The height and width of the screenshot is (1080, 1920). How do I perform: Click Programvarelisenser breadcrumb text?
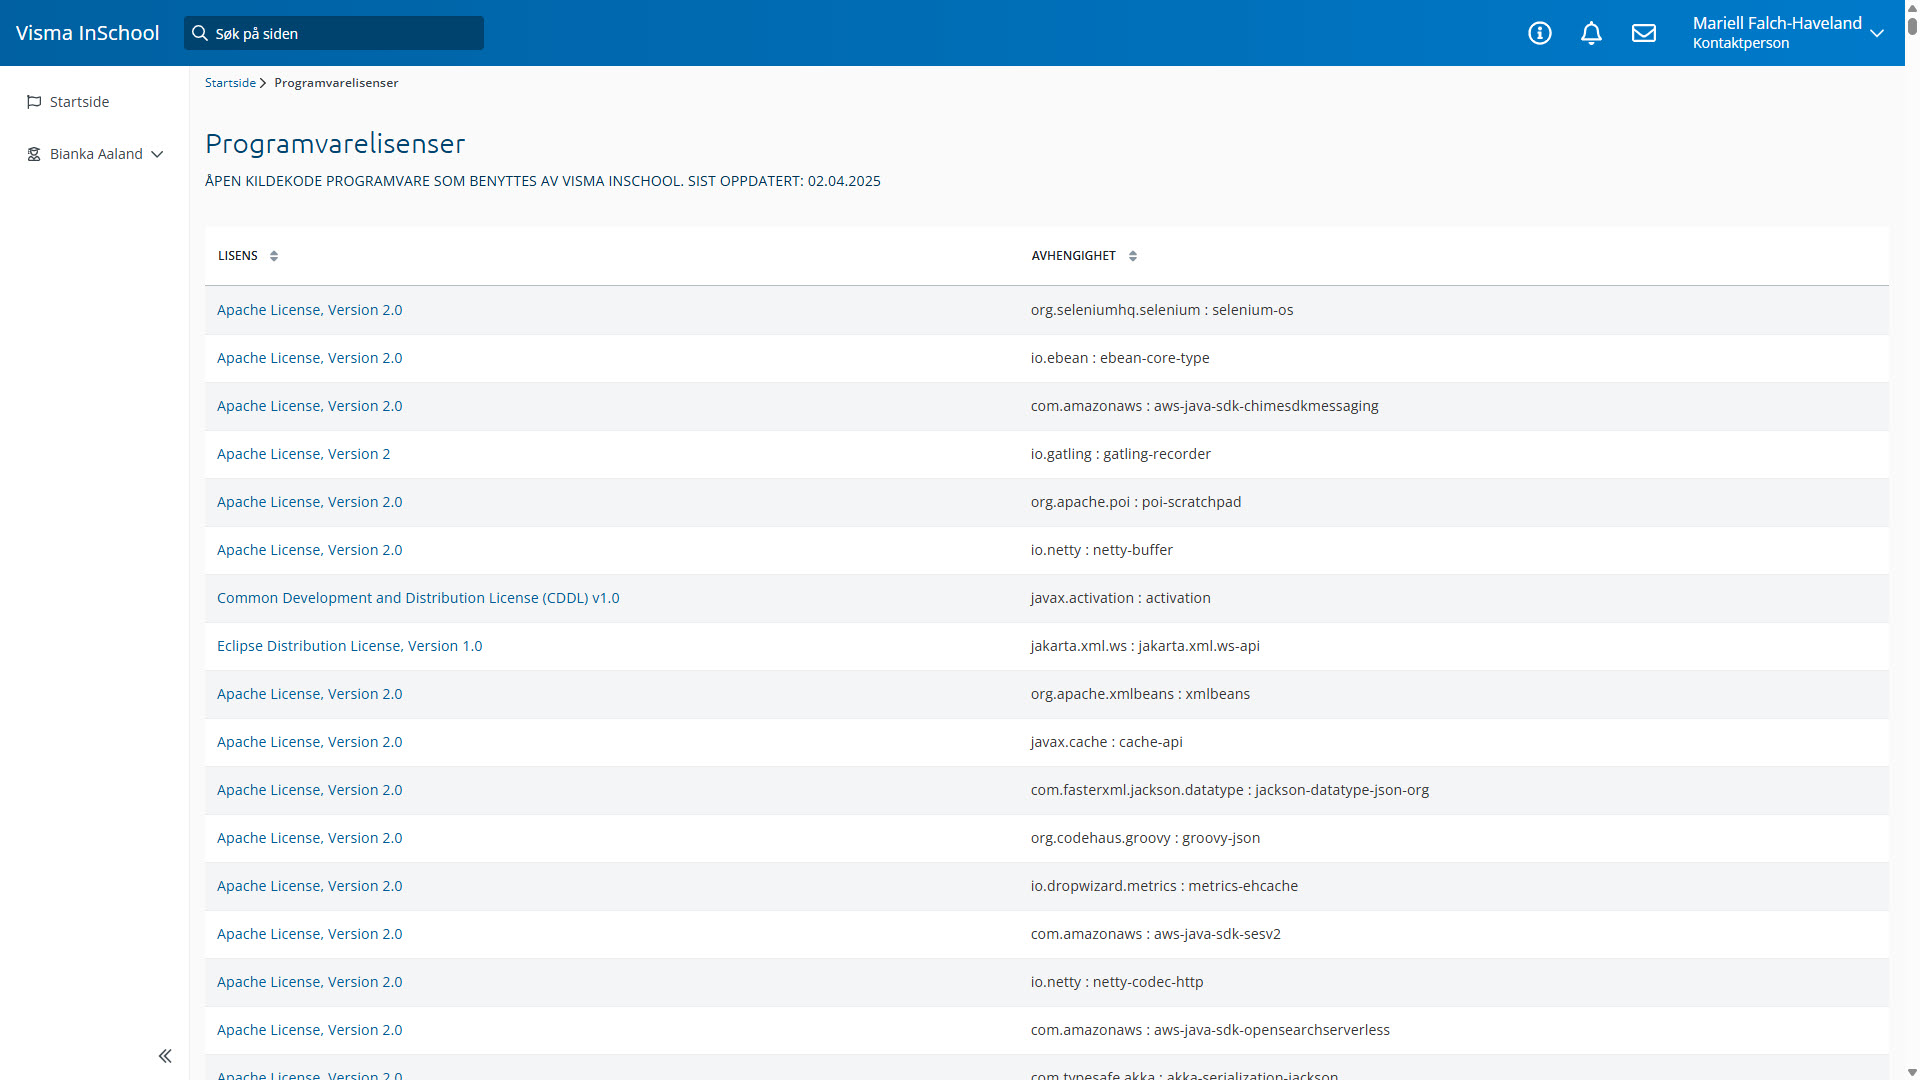(x=336, y=83)
